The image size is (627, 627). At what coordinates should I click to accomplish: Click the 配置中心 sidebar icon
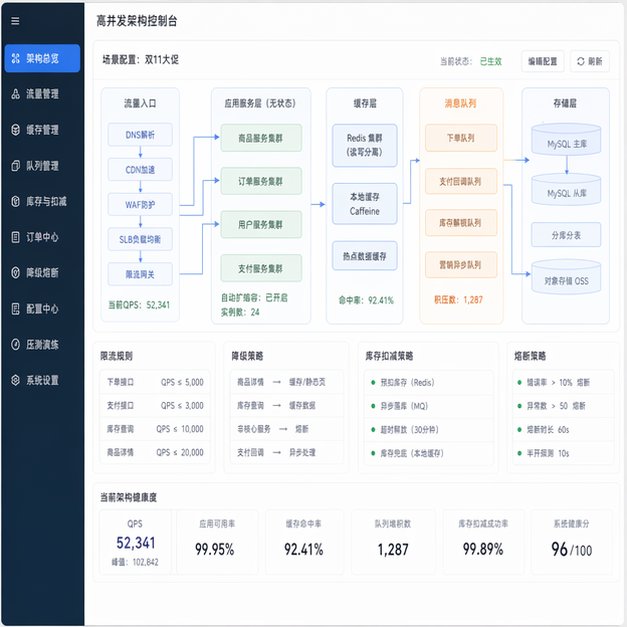tap(16, 309)
